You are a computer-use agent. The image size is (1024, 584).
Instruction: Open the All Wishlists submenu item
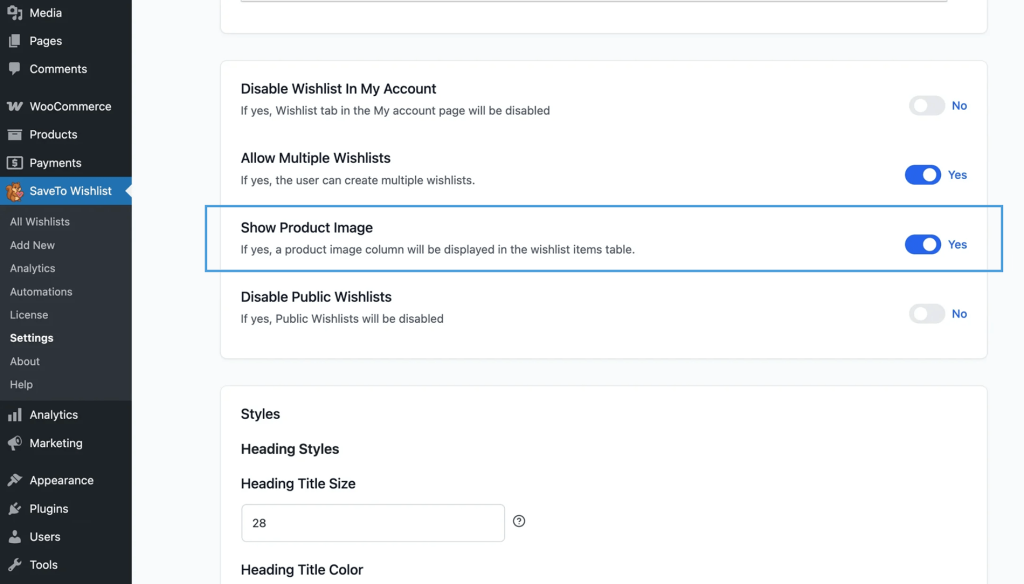[40, 221]
